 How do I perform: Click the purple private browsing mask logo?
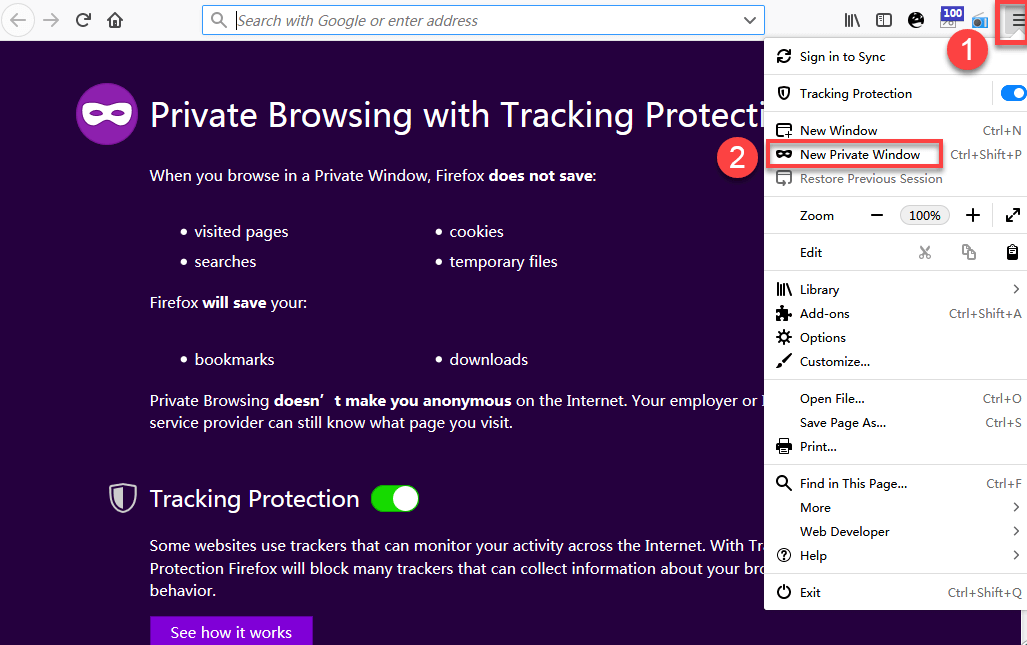pyautogui.click(x=107, y=114)
